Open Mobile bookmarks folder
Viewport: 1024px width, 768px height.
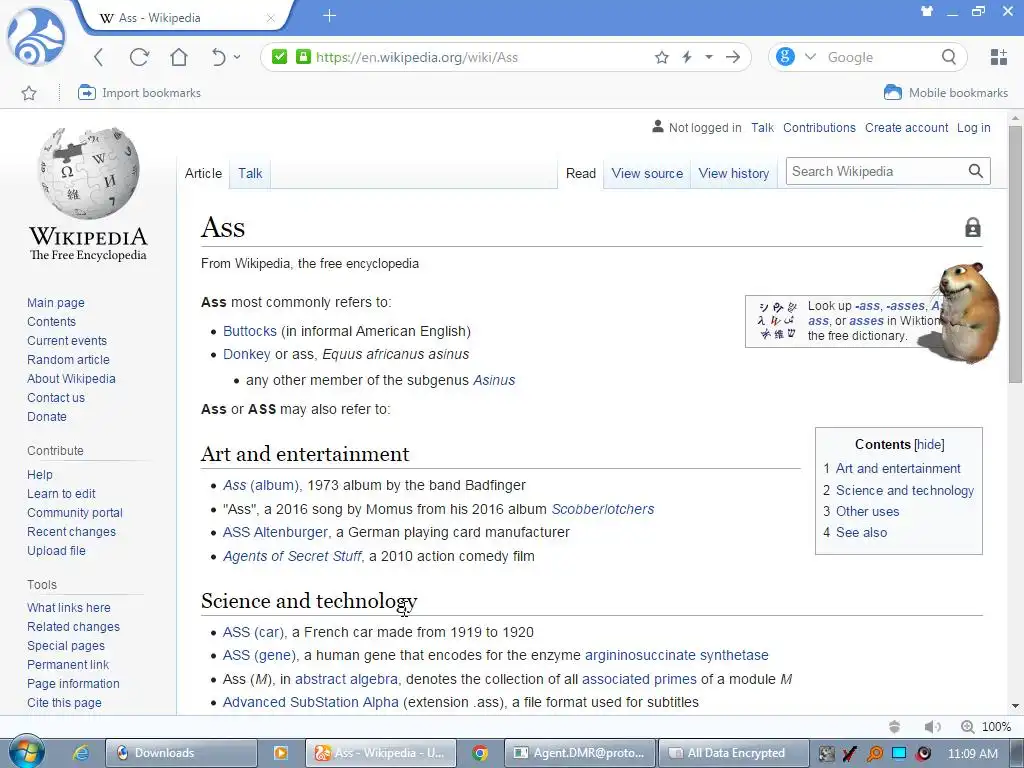point(946,93)
